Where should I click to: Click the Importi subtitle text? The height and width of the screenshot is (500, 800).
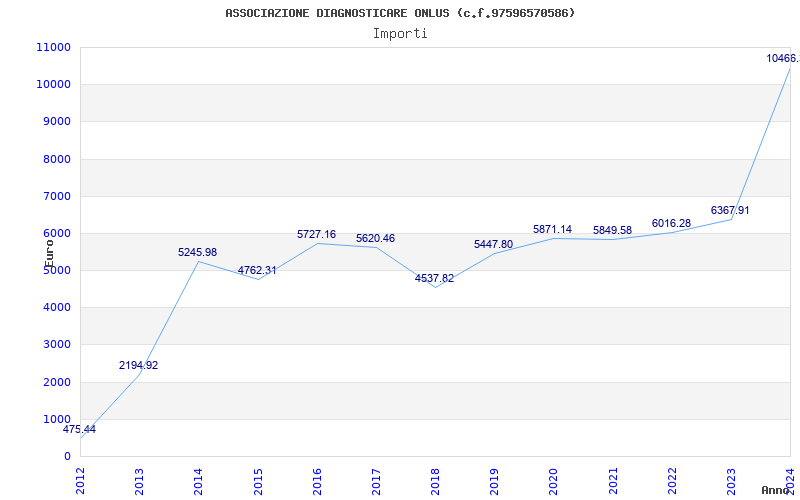400,33
